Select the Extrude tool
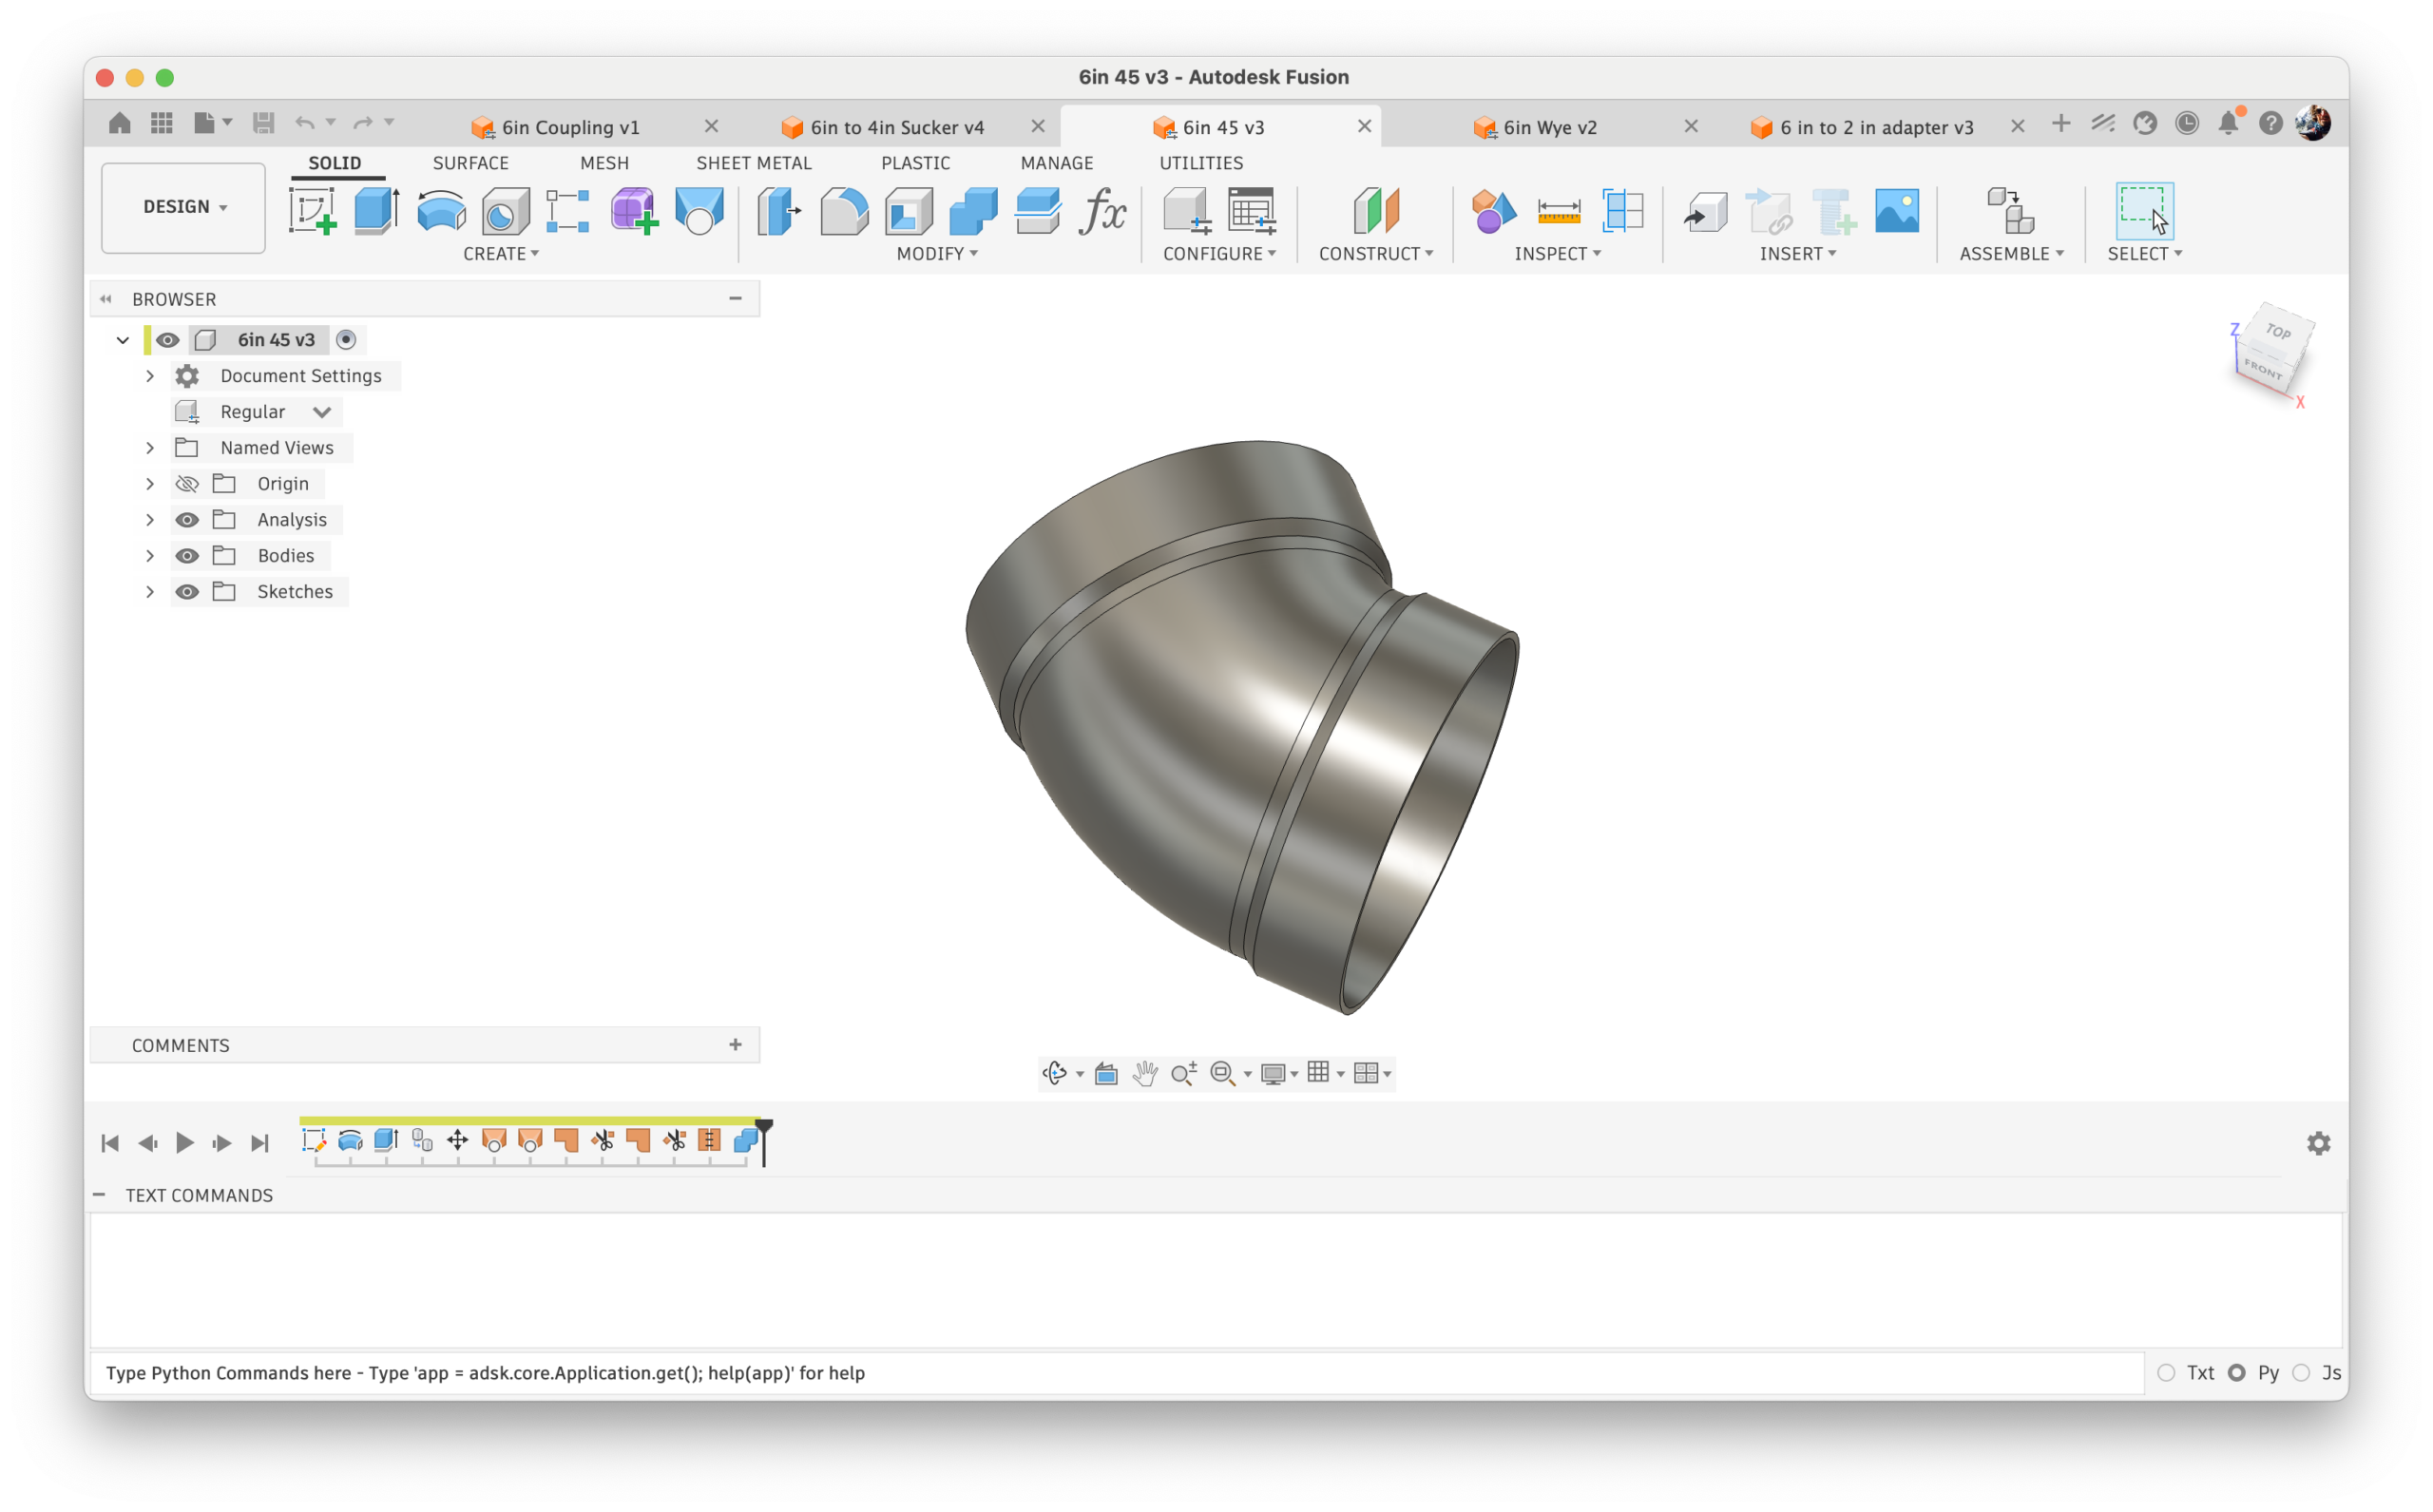The height and width of the screenshot is (1512, 2433). pos(377,211)
